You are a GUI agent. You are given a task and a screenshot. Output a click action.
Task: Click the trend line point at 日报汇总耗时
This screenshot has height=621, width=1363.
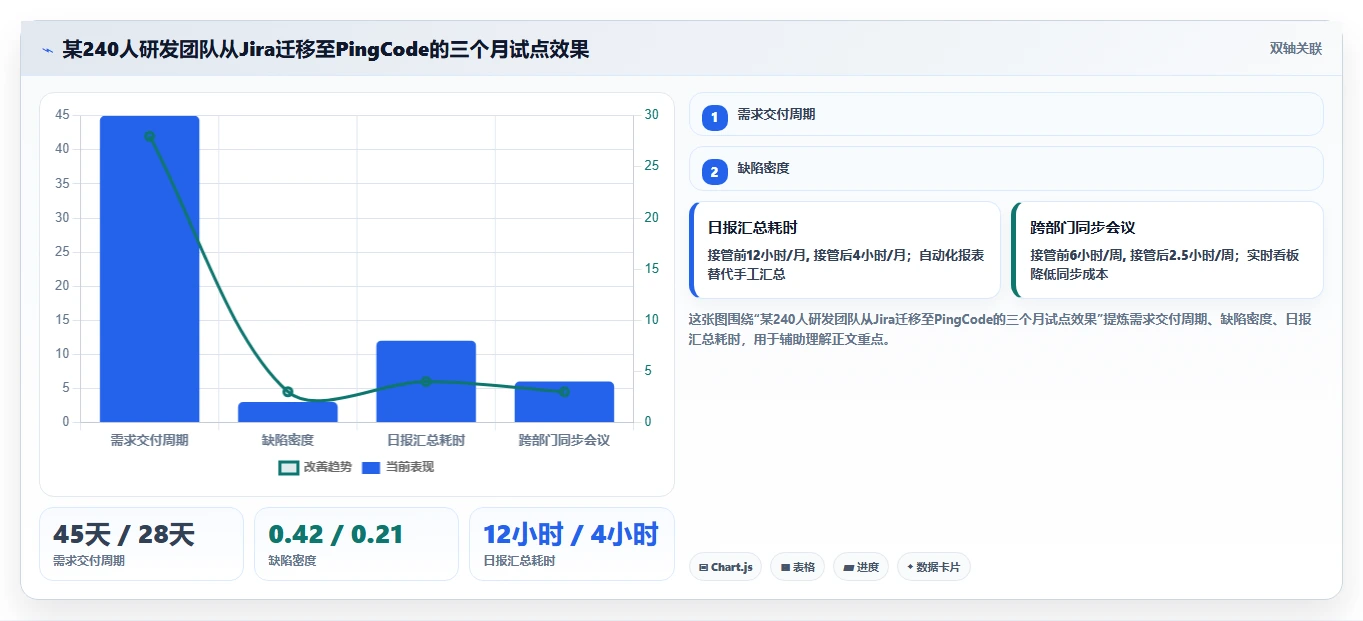[426, 381]
